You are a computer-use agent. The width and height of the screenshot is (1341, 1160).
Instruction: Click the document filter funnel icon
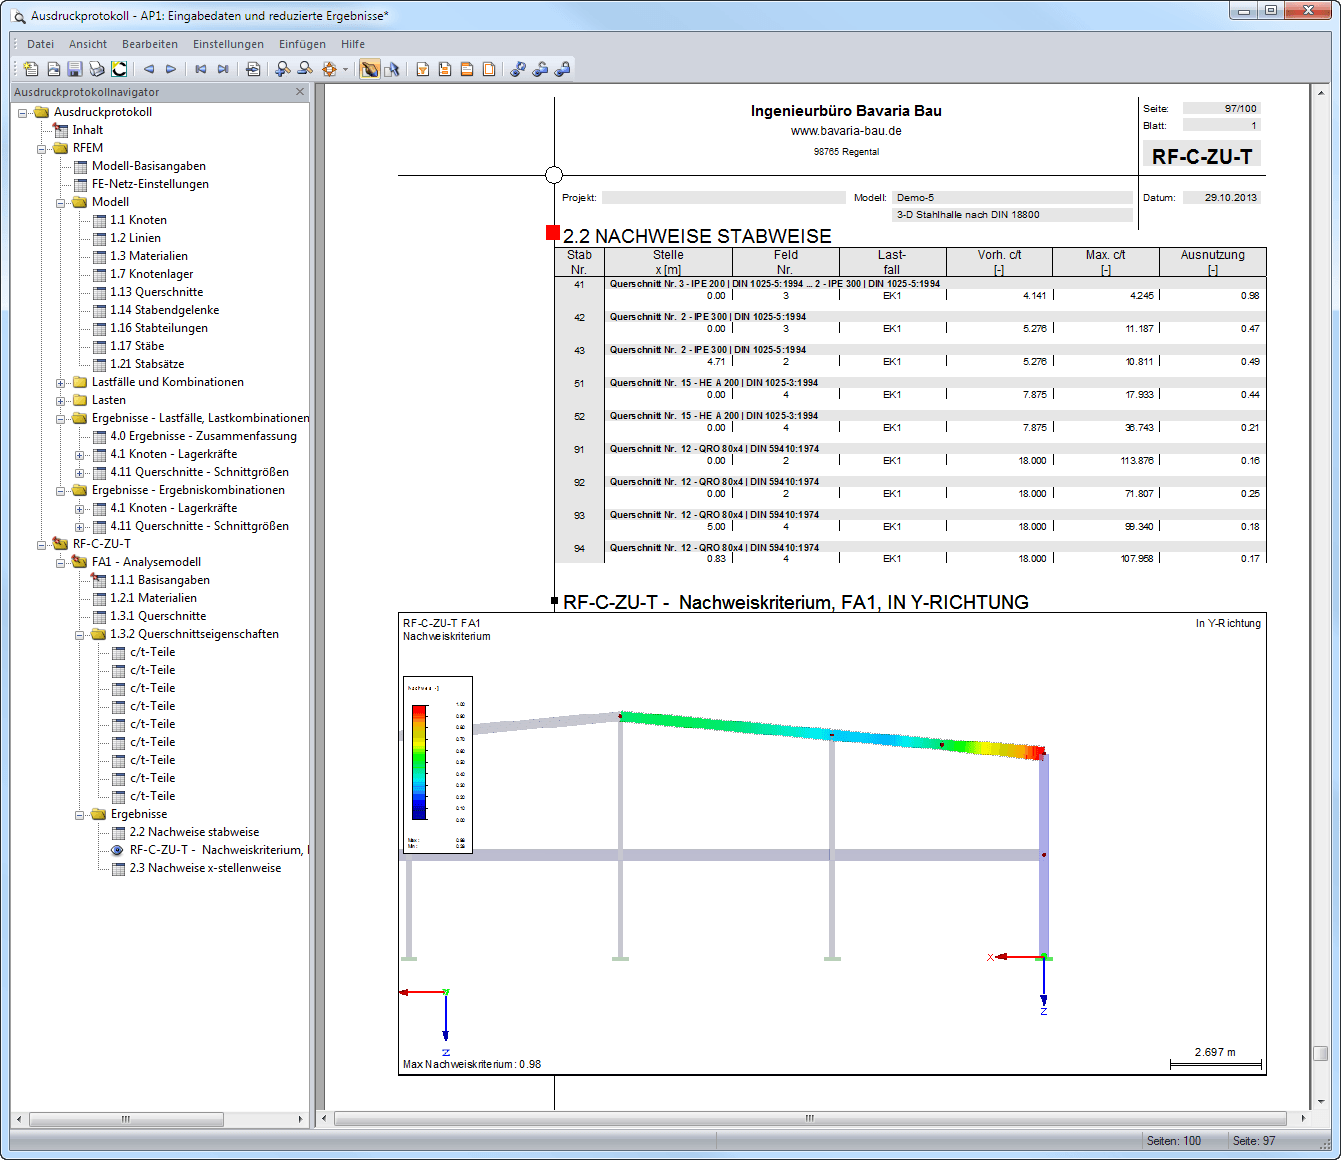tap(423, 69)
